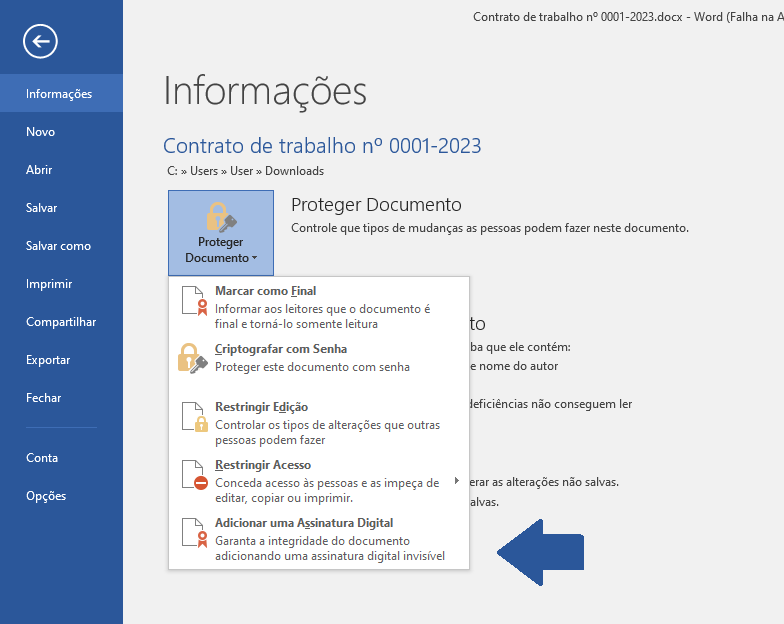Click the back arrow circle icon
784x624 pixels.
[41, 41]
